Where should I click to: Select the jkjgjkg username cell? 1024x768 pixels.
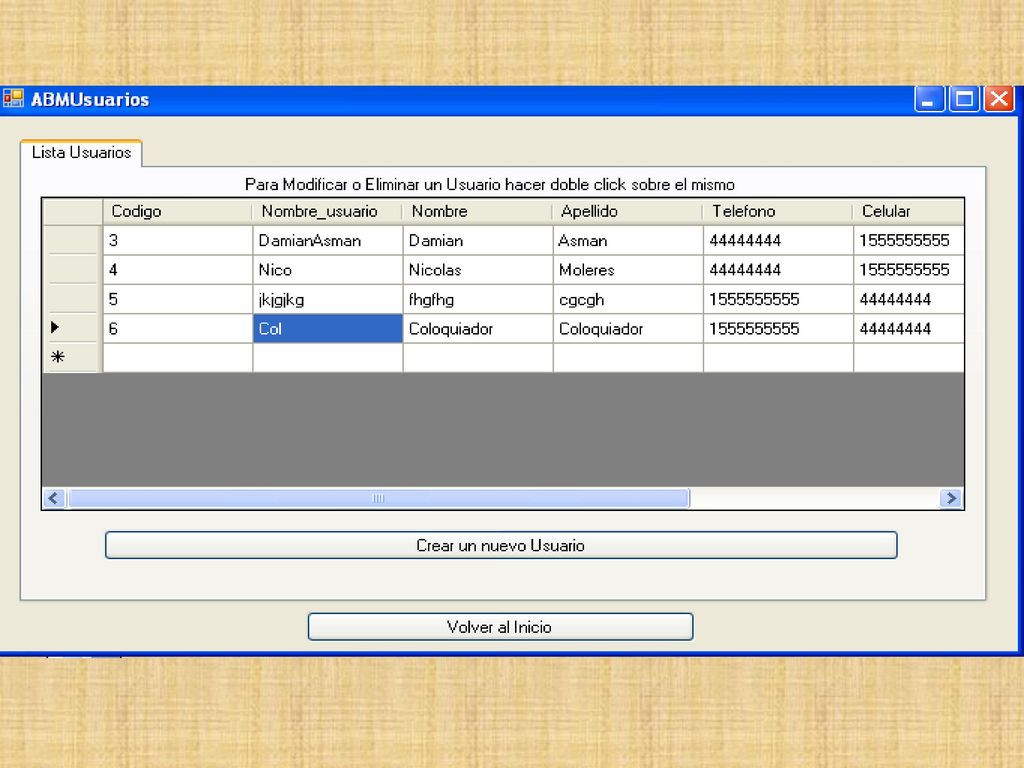[328, 299]
